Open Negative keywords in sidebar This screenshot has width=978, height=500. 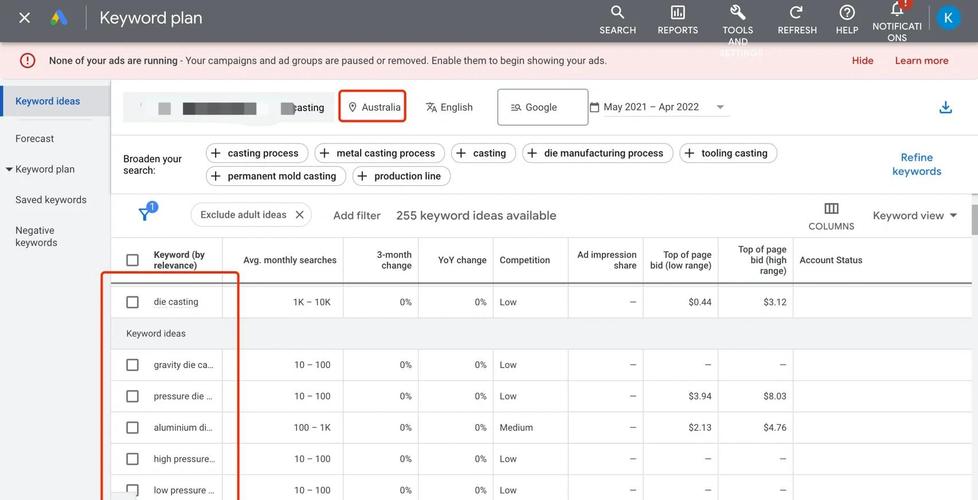(x=36, y=236)
